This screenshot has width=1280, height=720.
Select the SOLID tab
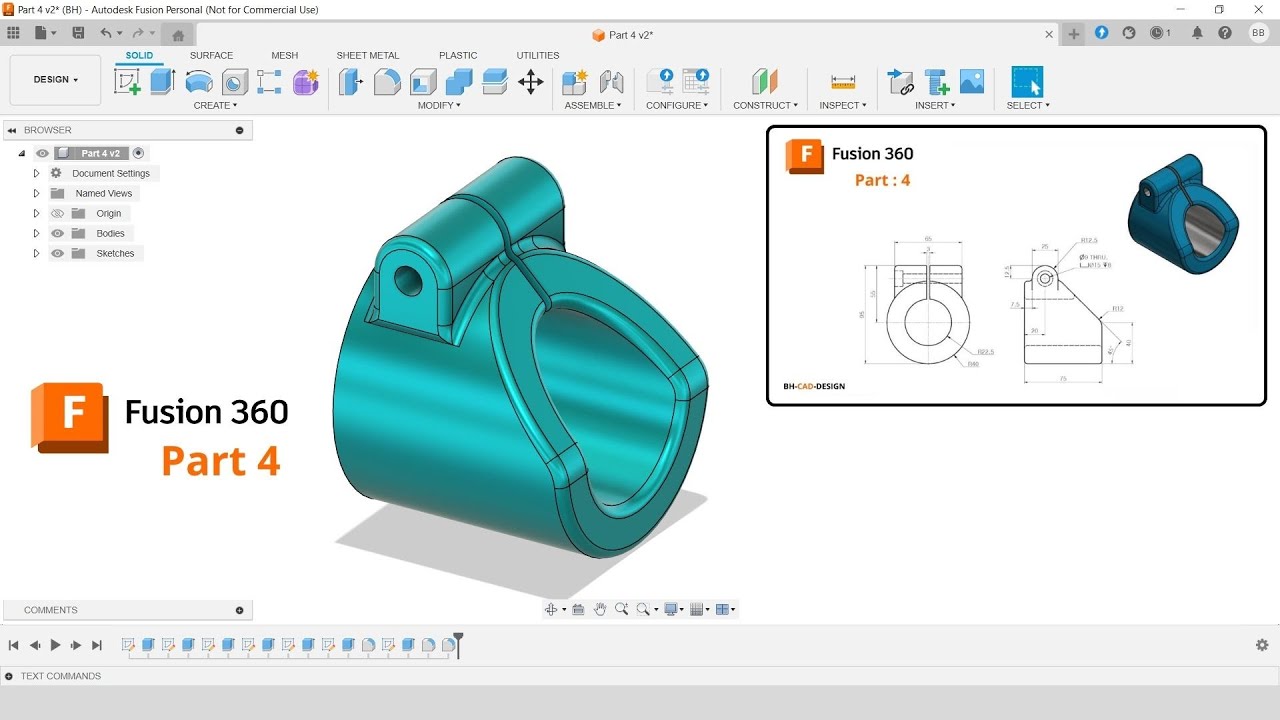coord(139,55)
